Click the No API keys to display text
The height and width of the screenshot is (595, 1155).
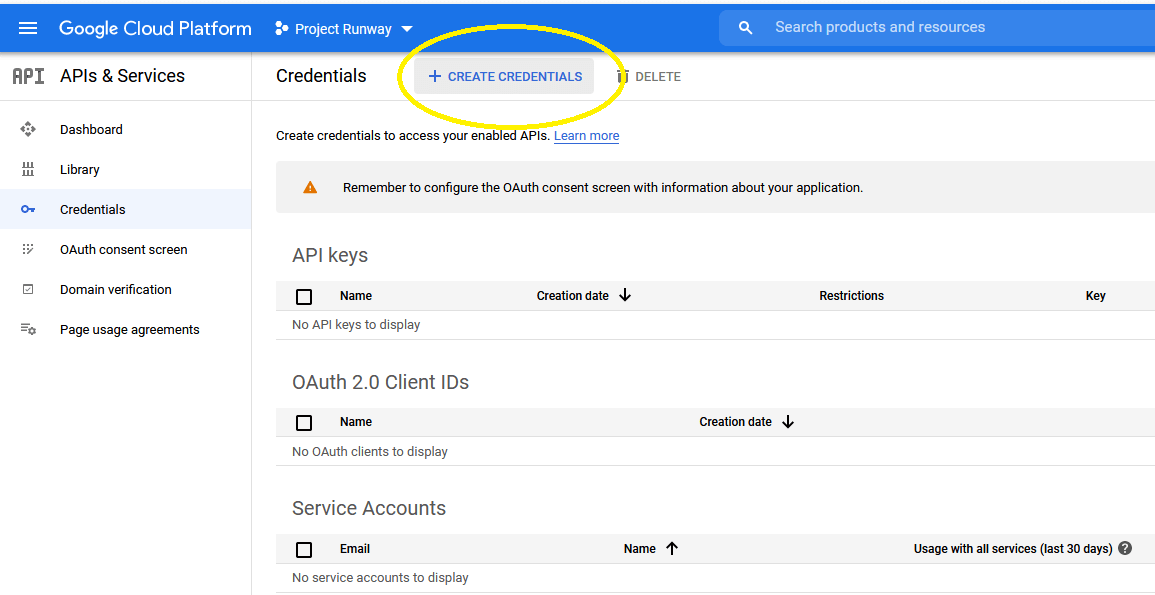click(x=356, y=325)
